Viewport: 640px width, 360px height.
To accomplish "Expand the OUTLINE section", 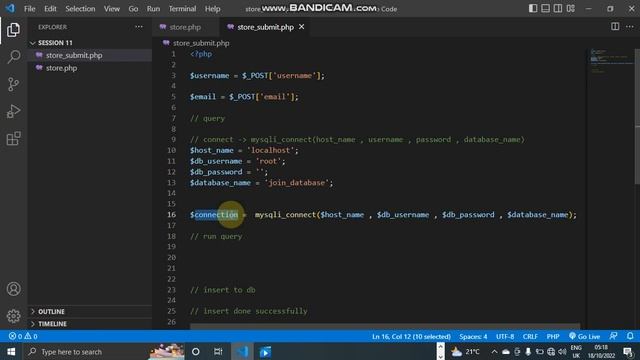I will point(51,311).
